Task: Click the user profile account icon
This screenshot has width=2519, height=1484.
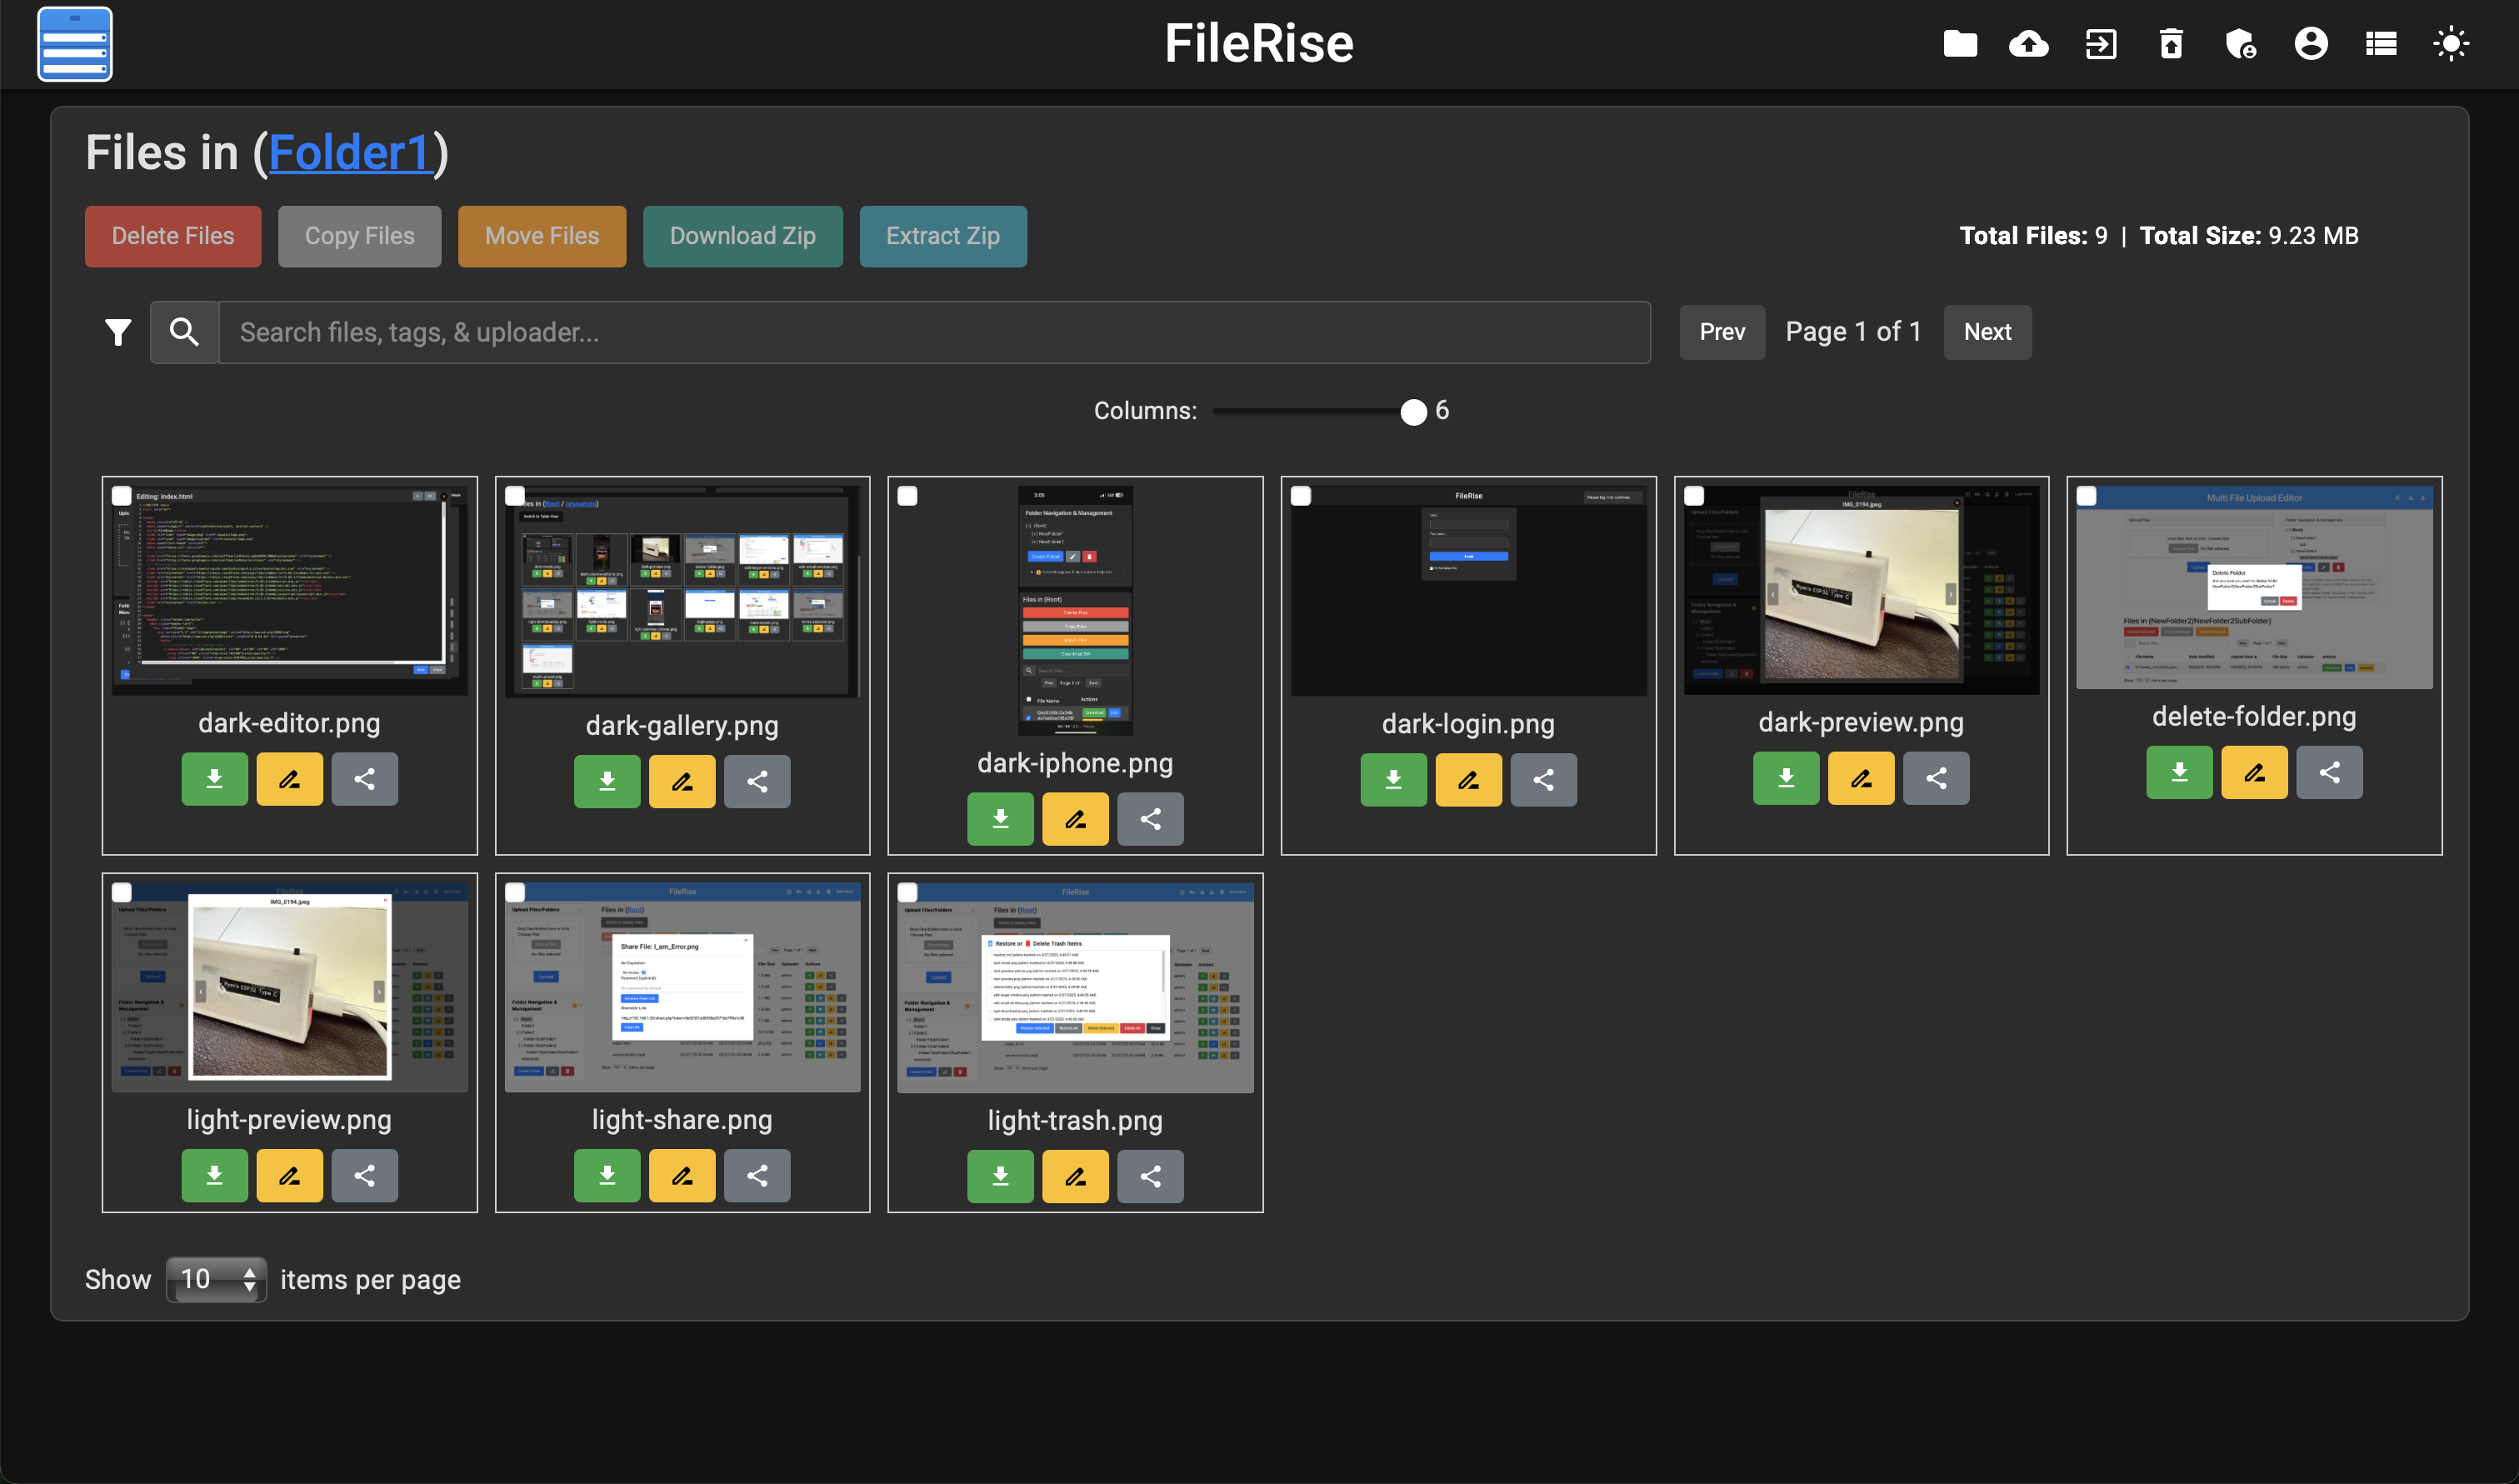Action: [2310, 44]
